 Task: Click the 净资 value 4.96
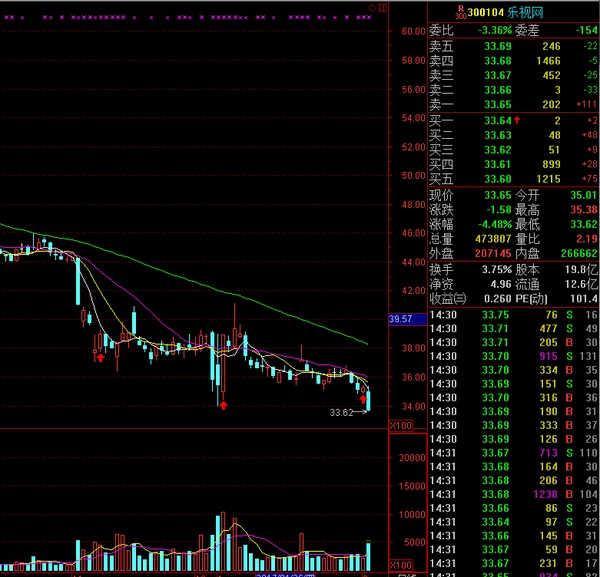[x=501, y=284]
